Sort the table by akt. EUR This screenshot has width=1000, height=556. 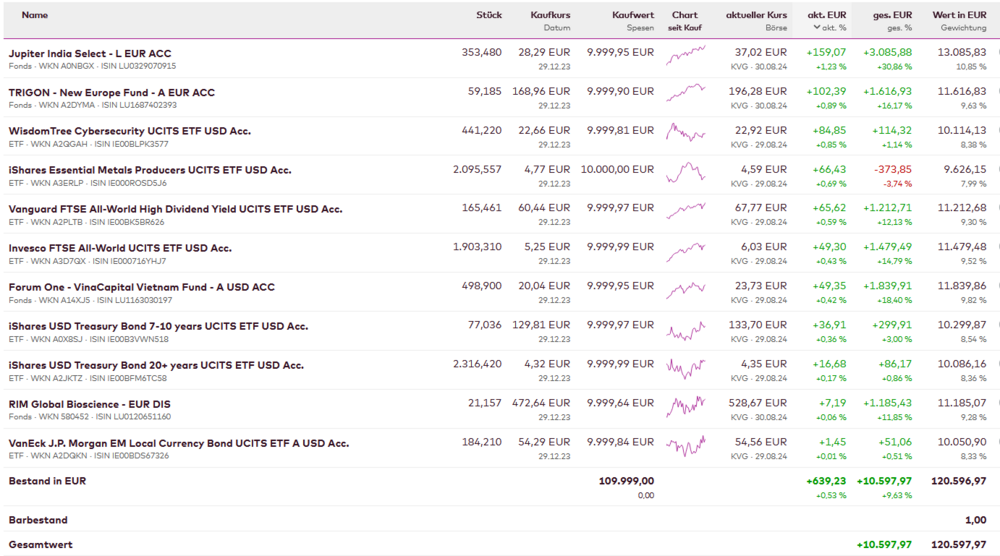pyautogui.click(x=827, y=15)
